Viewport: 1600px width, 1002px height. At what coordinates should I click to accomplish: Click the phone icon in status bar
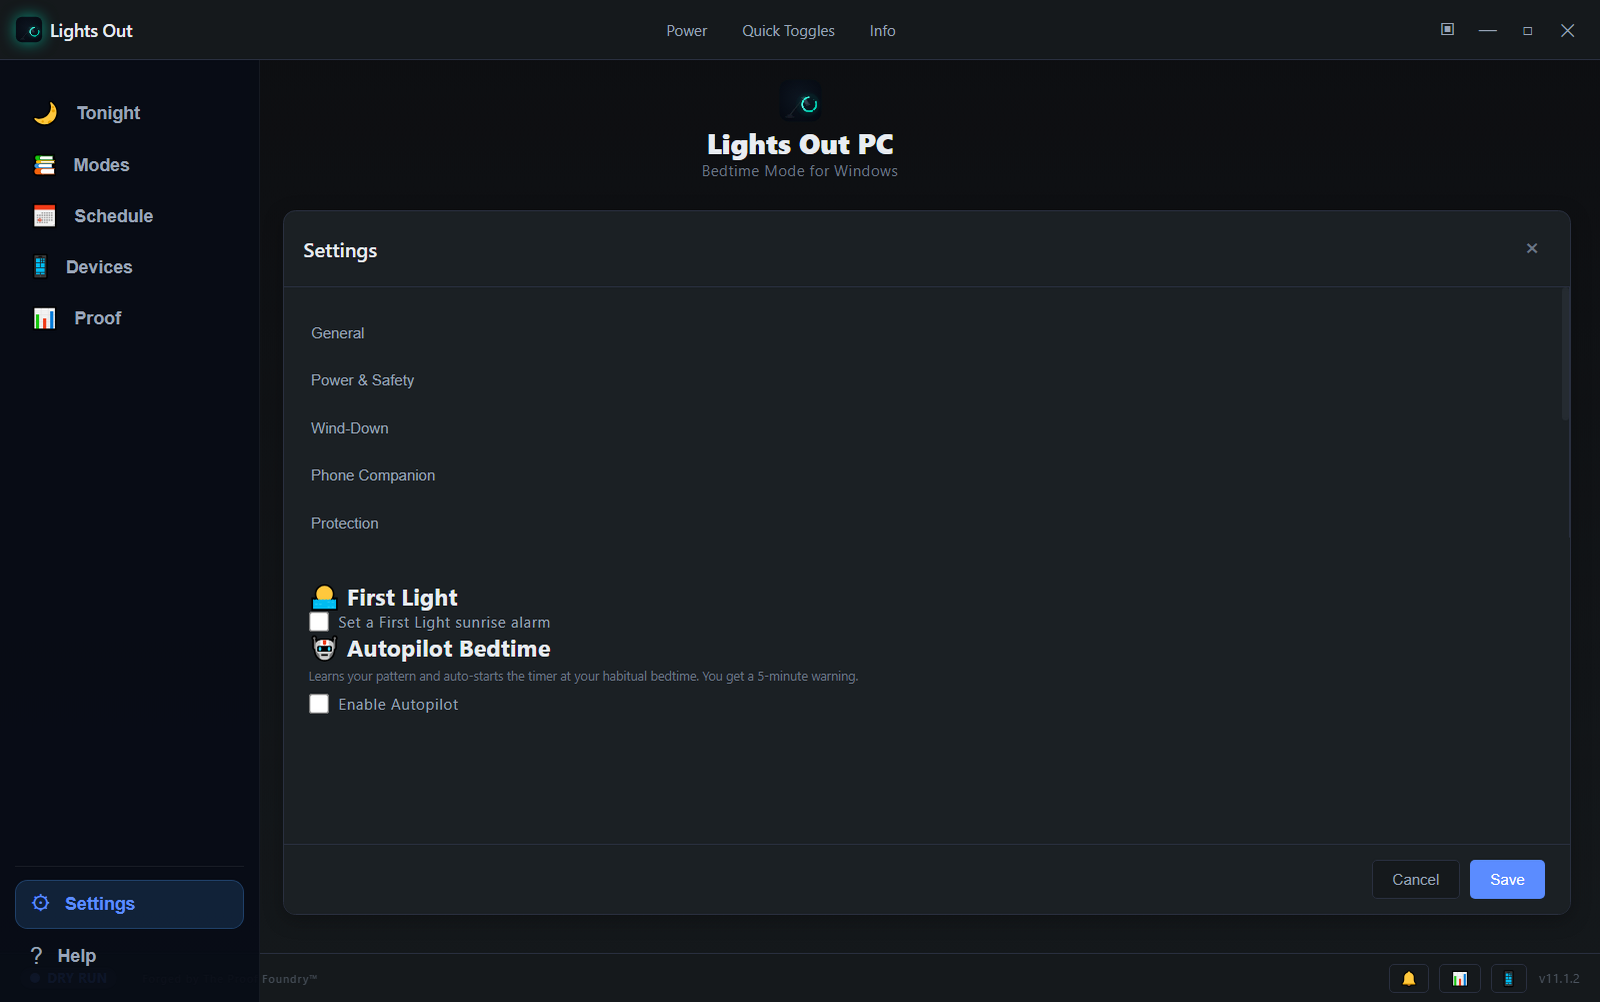coord(1508,979)
